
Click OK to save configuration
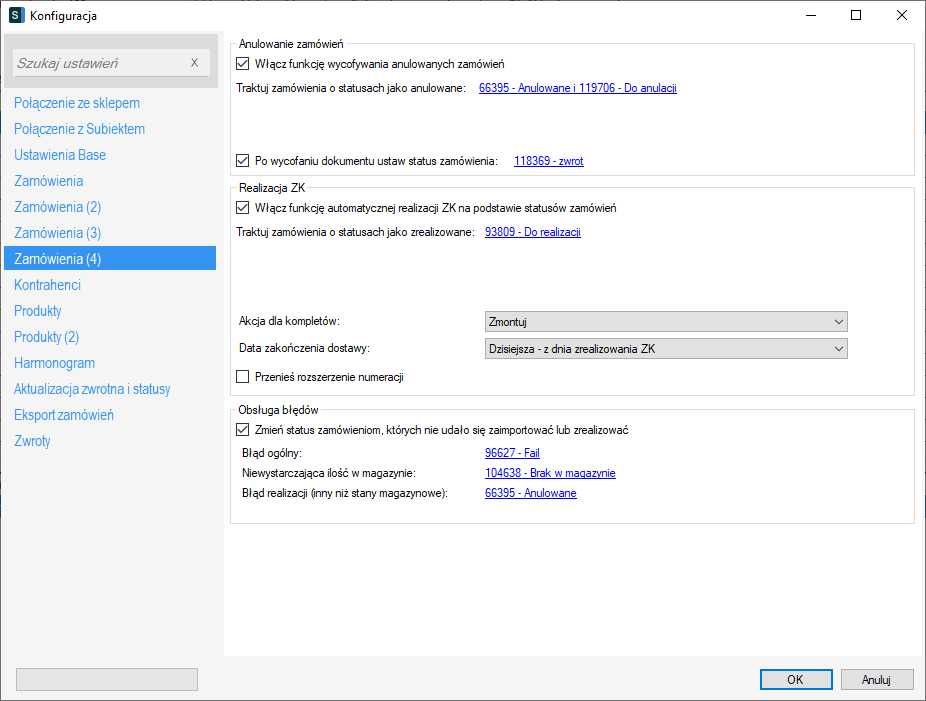pos(795,679)
